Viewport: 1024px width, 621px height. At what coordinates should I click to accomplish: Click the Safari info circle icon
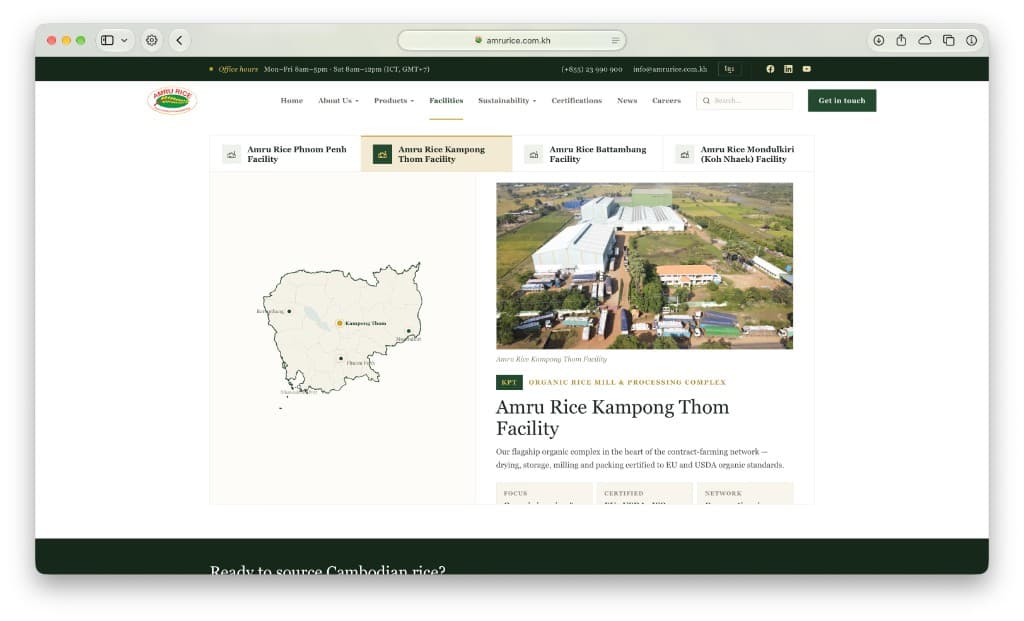click(972, 40)
